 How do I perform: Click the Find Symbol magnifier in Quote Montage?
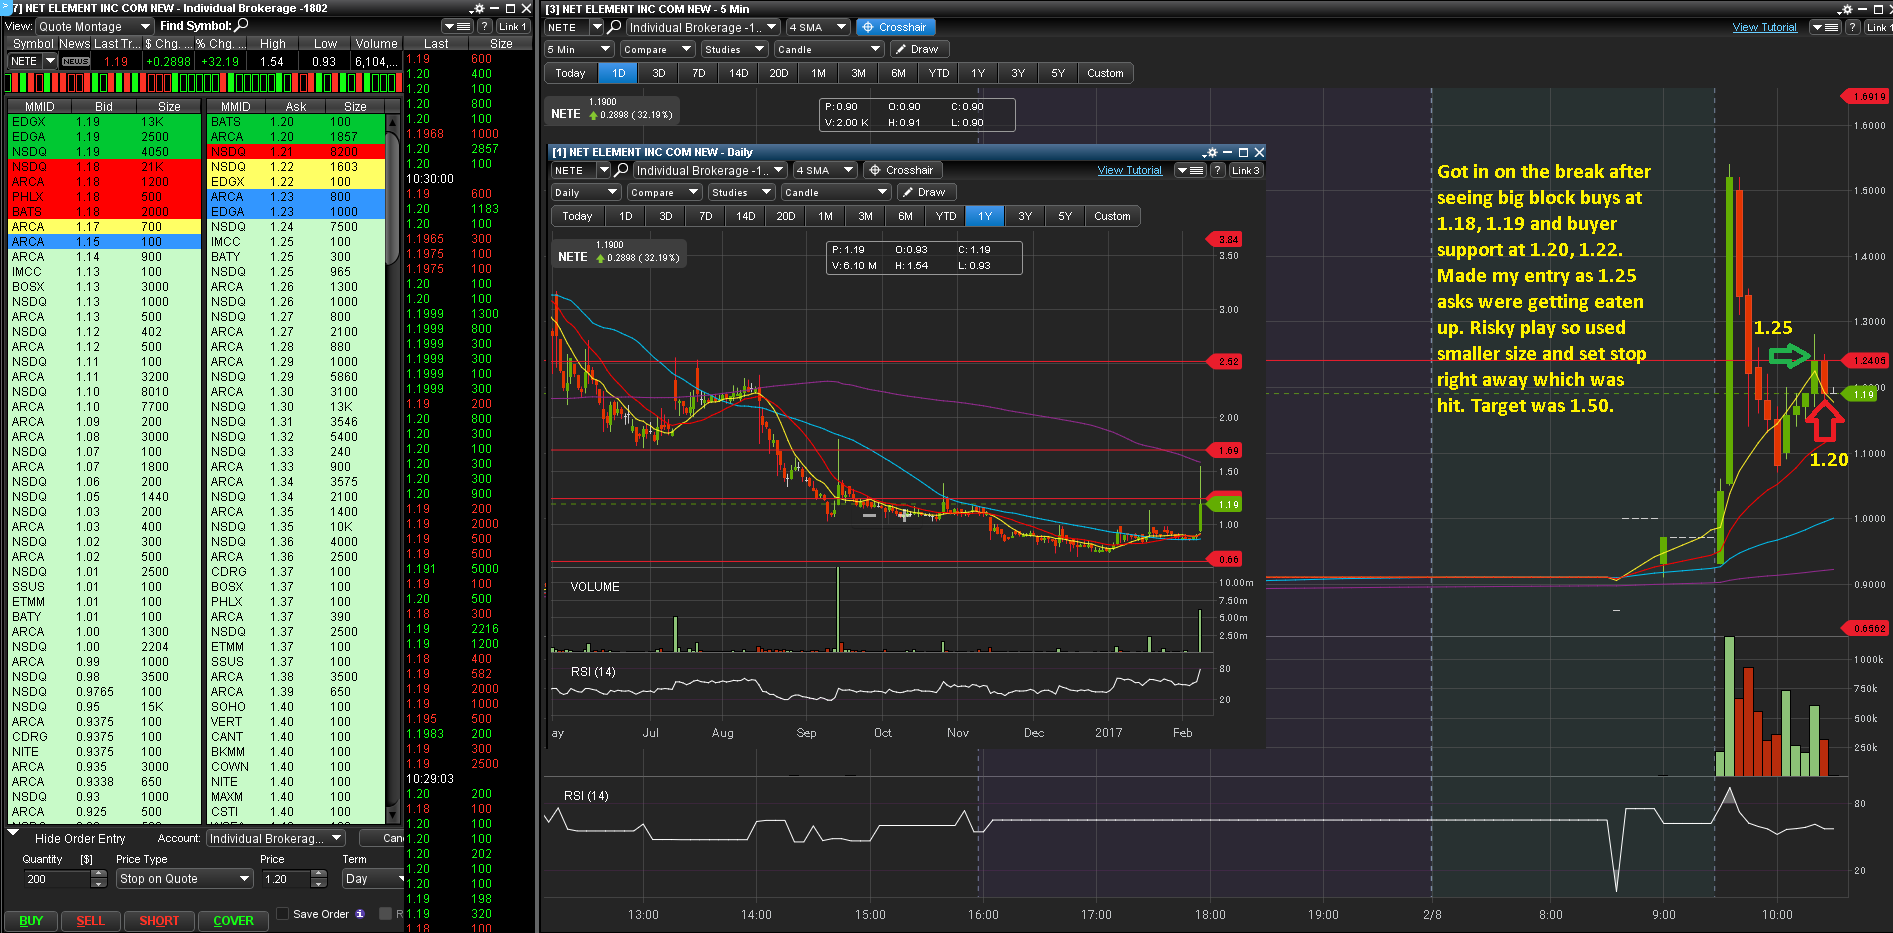click(x=241, y=25)
